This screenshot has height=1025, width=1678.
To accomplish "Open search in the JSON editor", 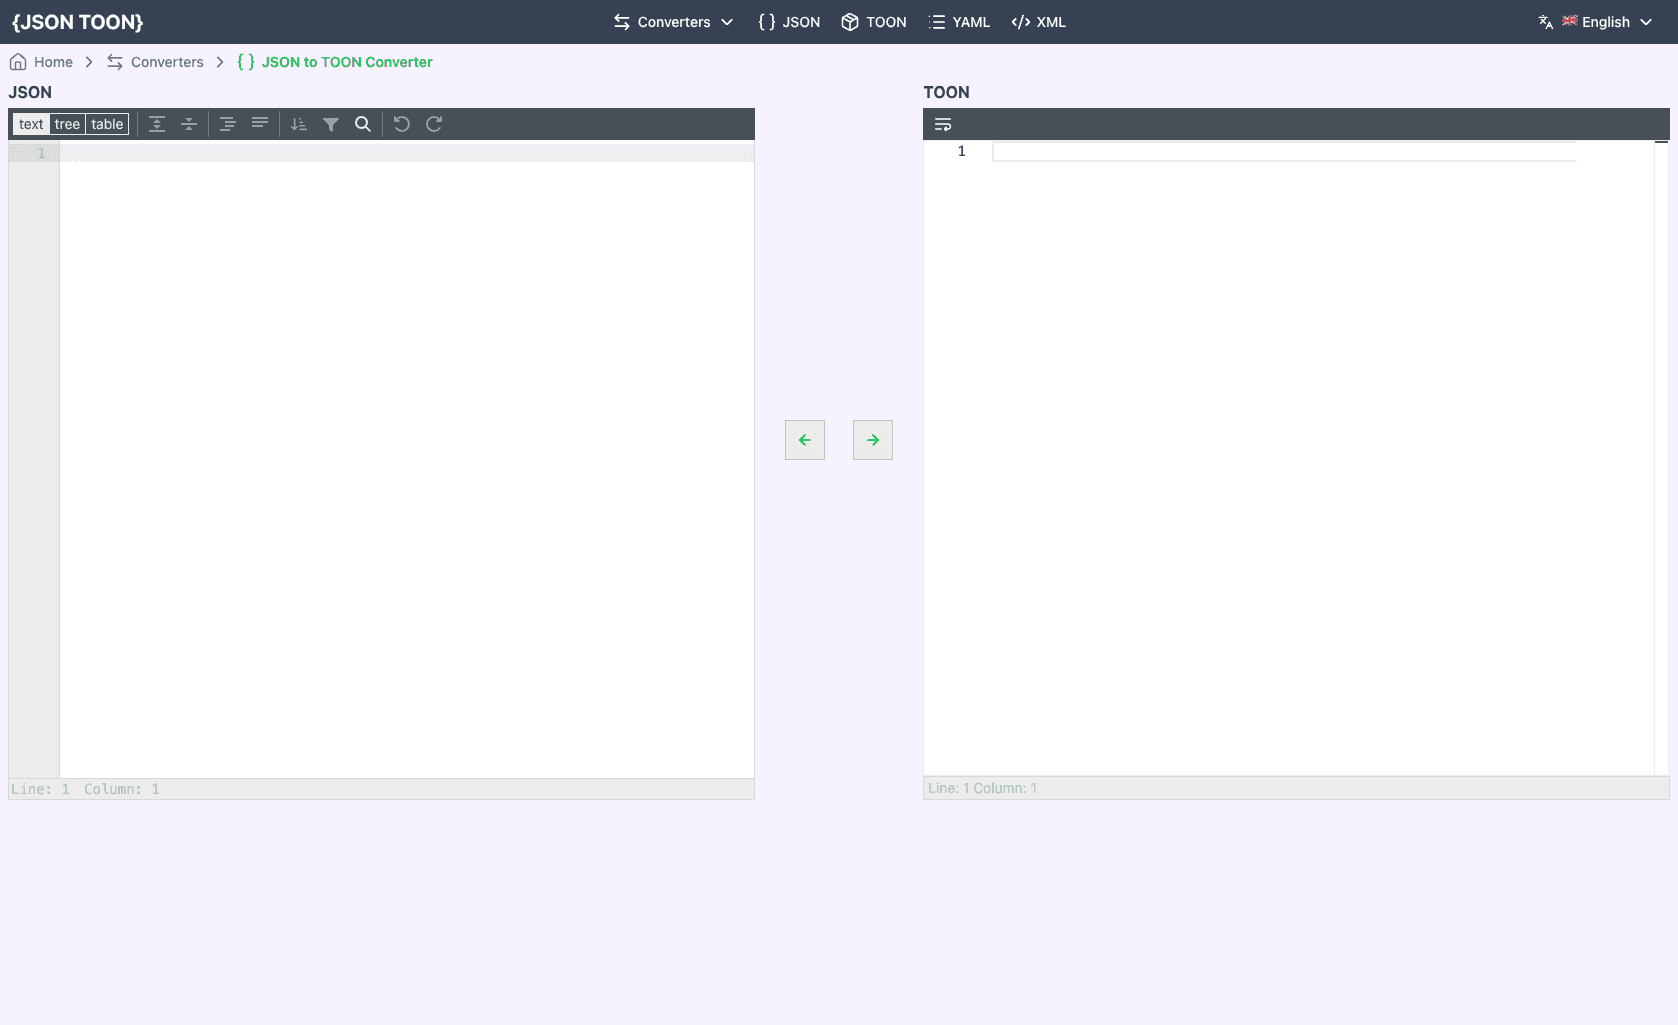I will 363,124.
